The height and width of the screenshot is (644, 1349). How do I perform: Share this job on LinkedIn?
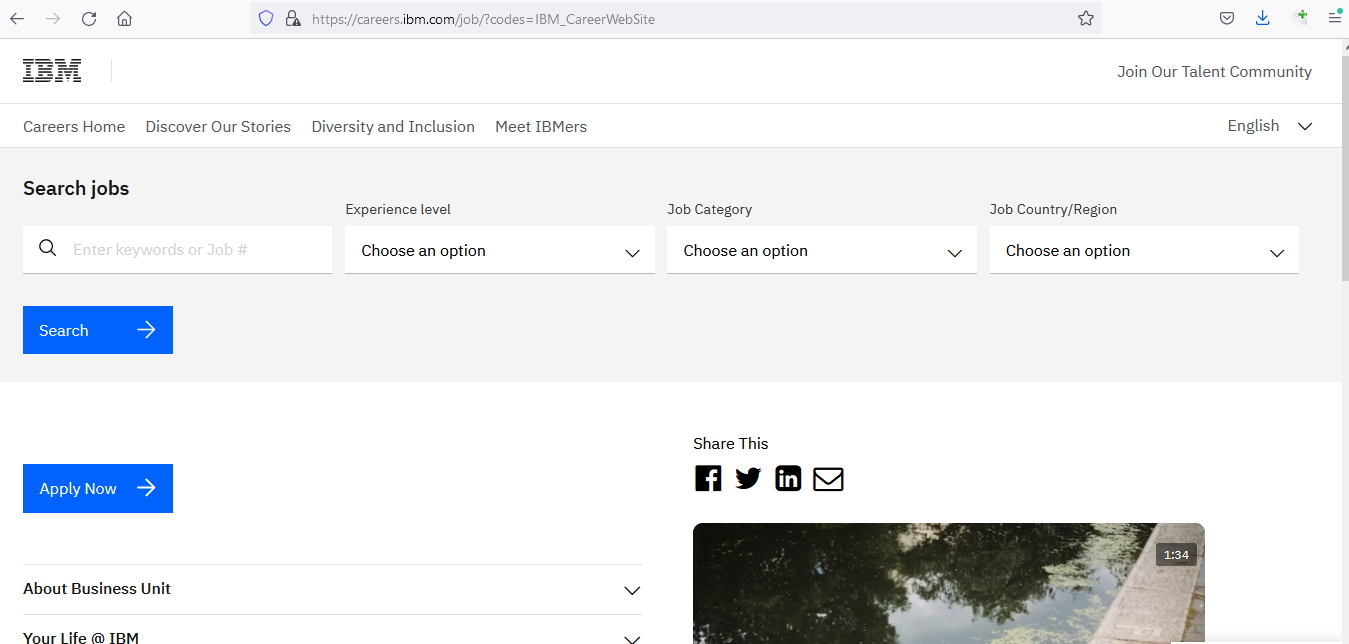coord(788,478)
